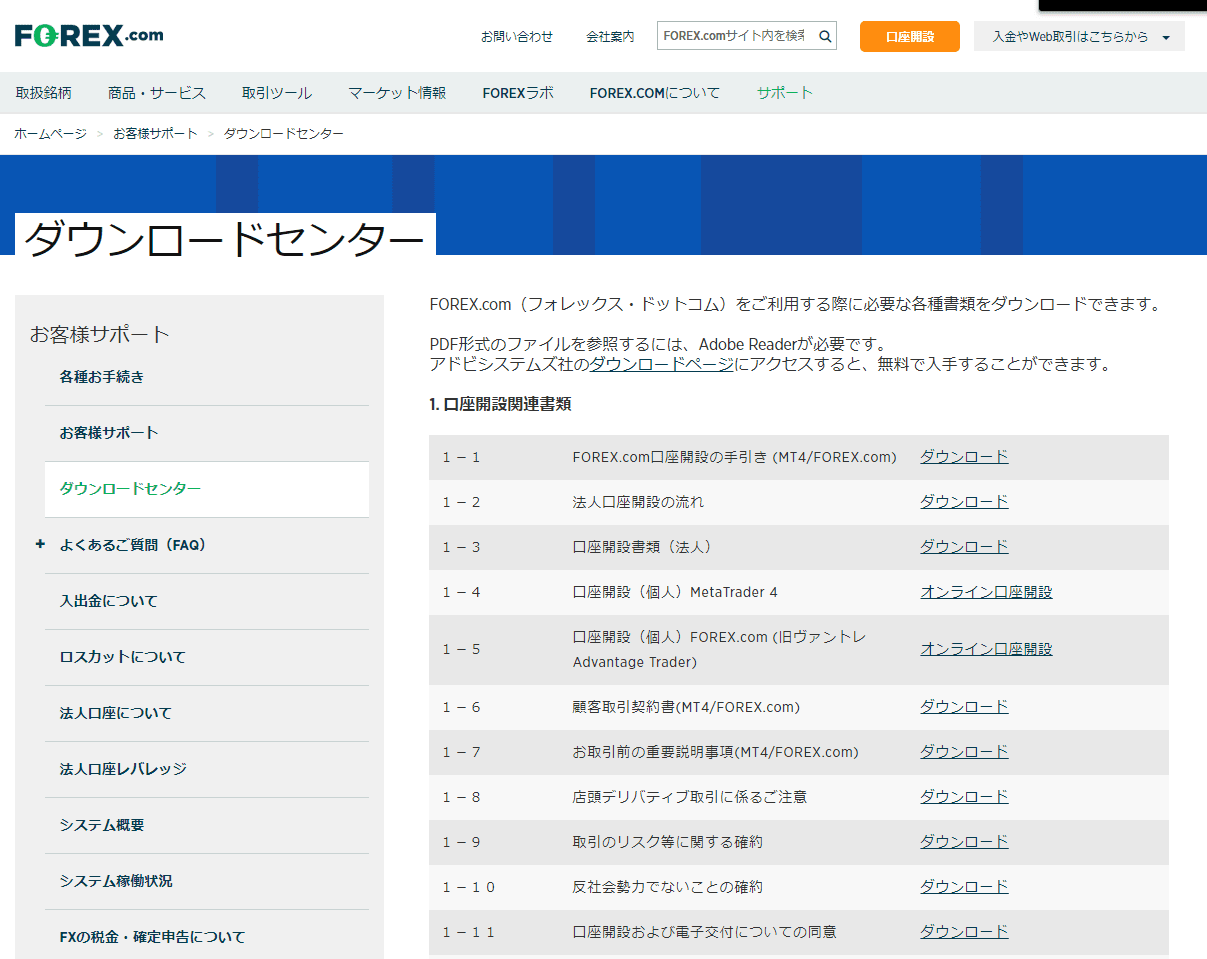
Task: Open the マーケット情報 menu
Action: pyautogui.click(x=397, y=93)
